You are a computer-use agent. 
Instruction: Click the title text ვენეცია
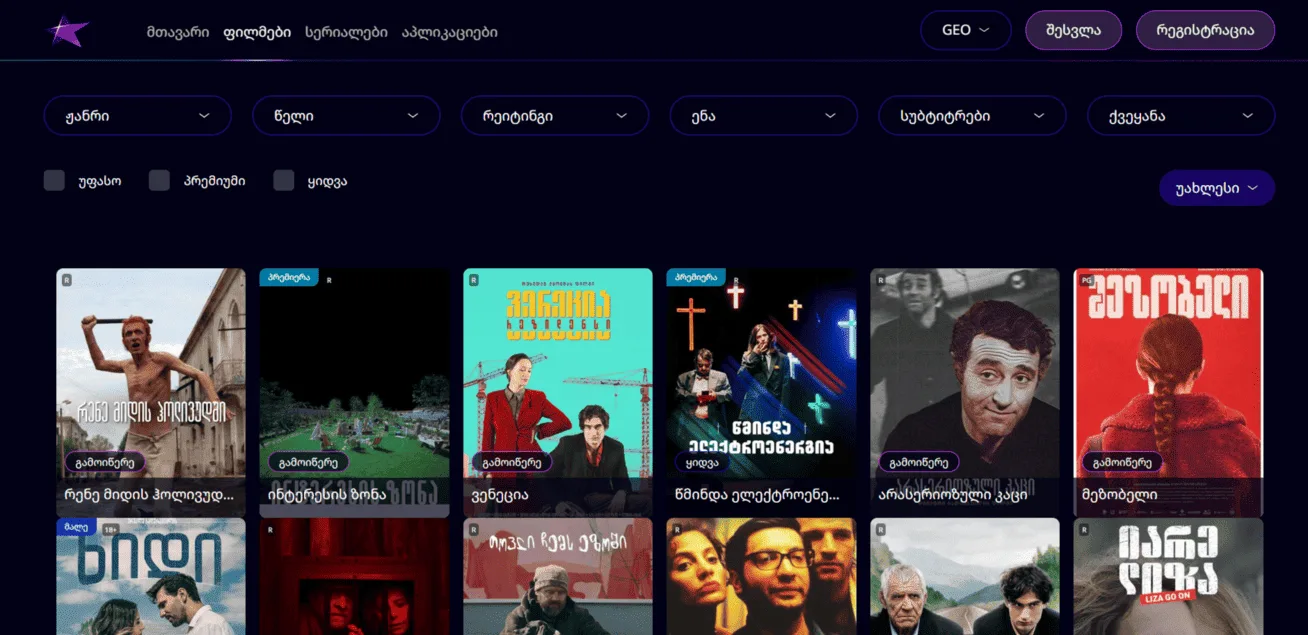[500, 495]
